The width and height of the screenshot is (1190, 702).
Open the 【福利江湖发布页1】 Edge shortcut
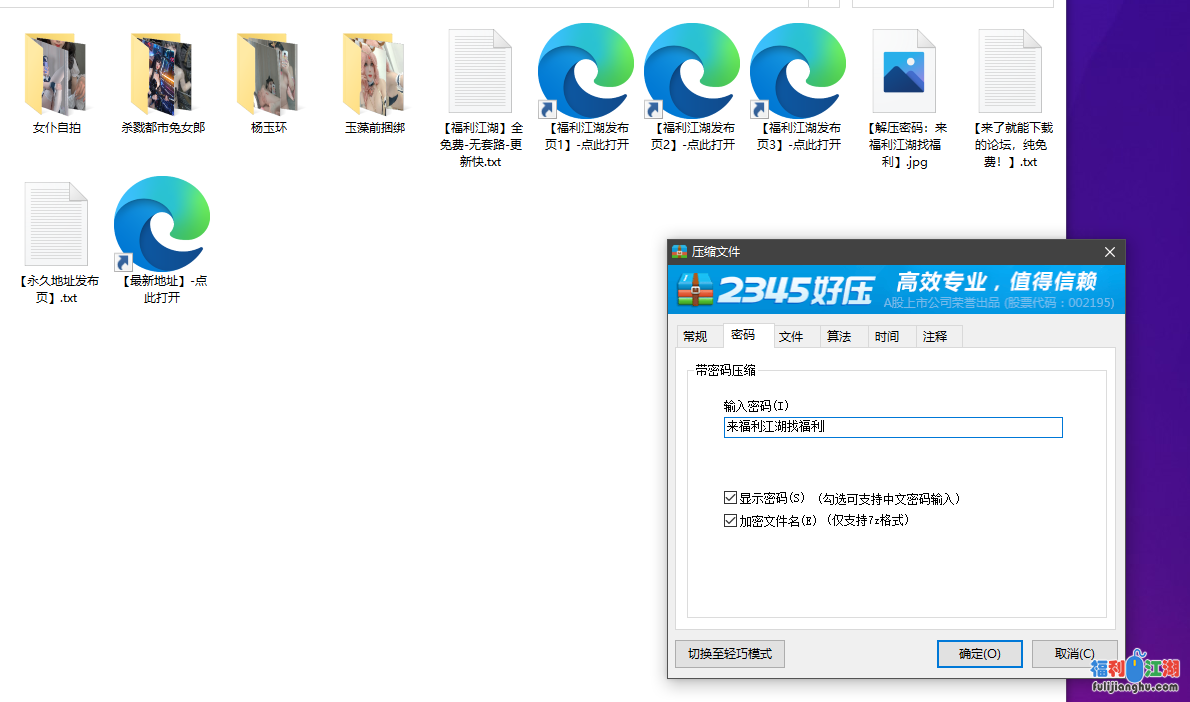tap(586, 72)
